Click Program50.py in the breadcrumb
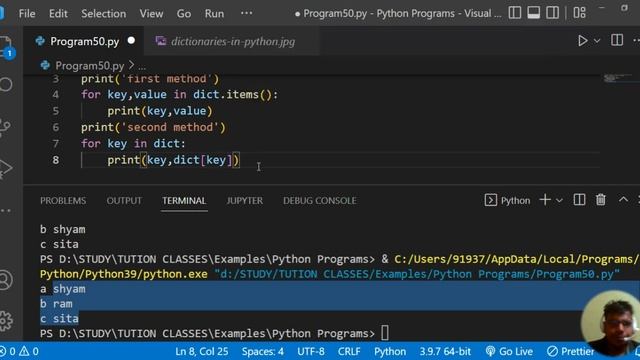This screenshot has width=640, height=360. click(x=89, y=65)
